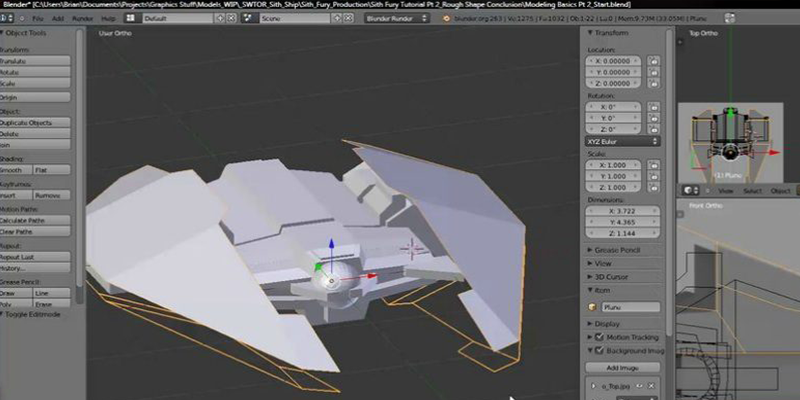Click the blue Z-axis manipulator arrow
The height and width of the screenshot is (400, 800).
pos(331,244)
